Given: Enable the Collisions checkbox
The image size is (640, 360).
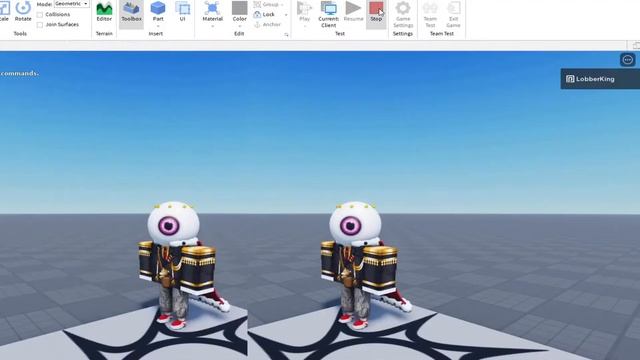Looking at the screenshot, I should click(x=40, y=15).
